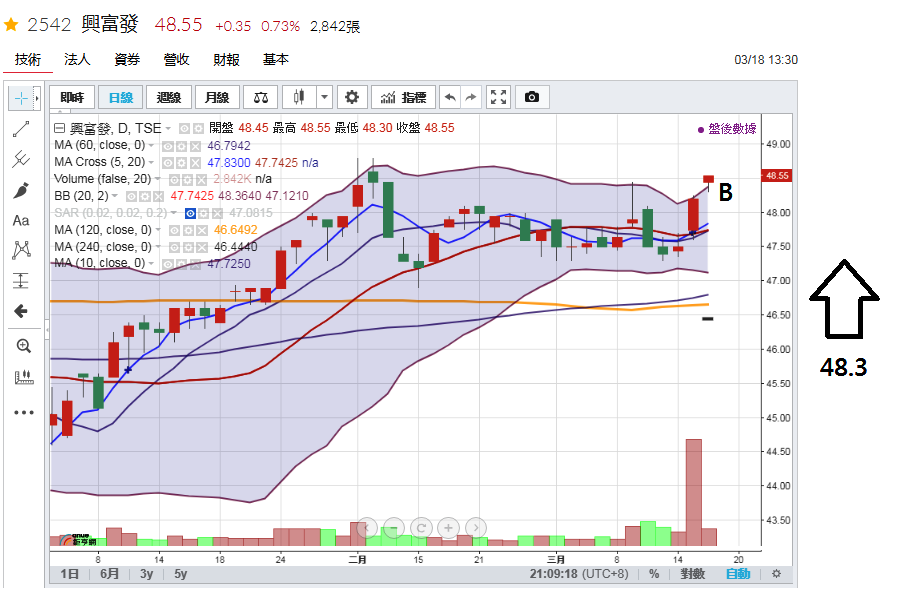Open the 指標 indicators button

pyautogui.click(x=404, y=97)
